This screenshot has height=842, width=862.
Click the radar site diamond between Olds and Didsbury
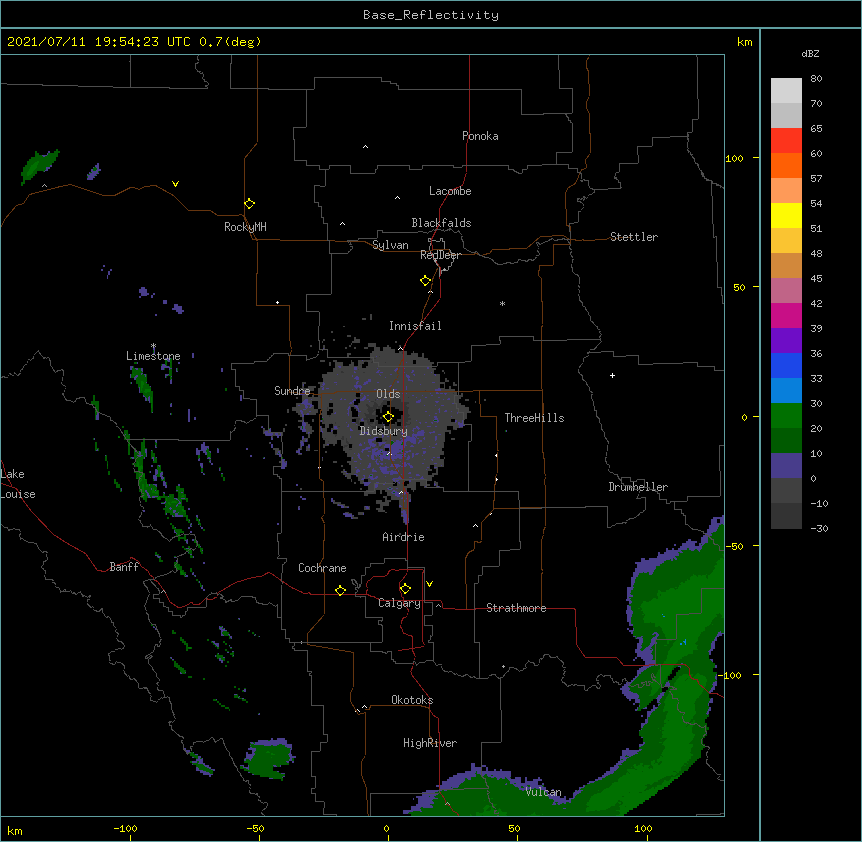(x=388, y=416)
